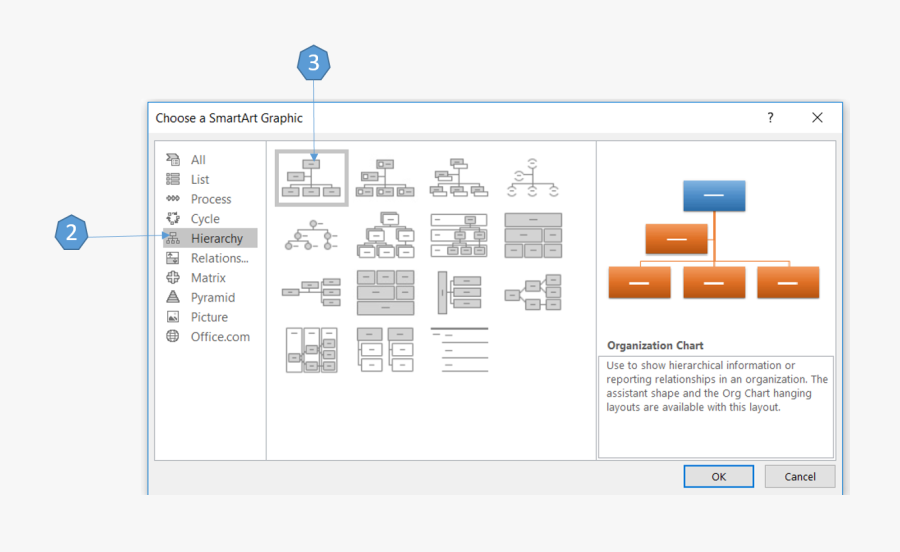Pick the Horizontal Labeled Hierarchy layout

tap(312, 349)
